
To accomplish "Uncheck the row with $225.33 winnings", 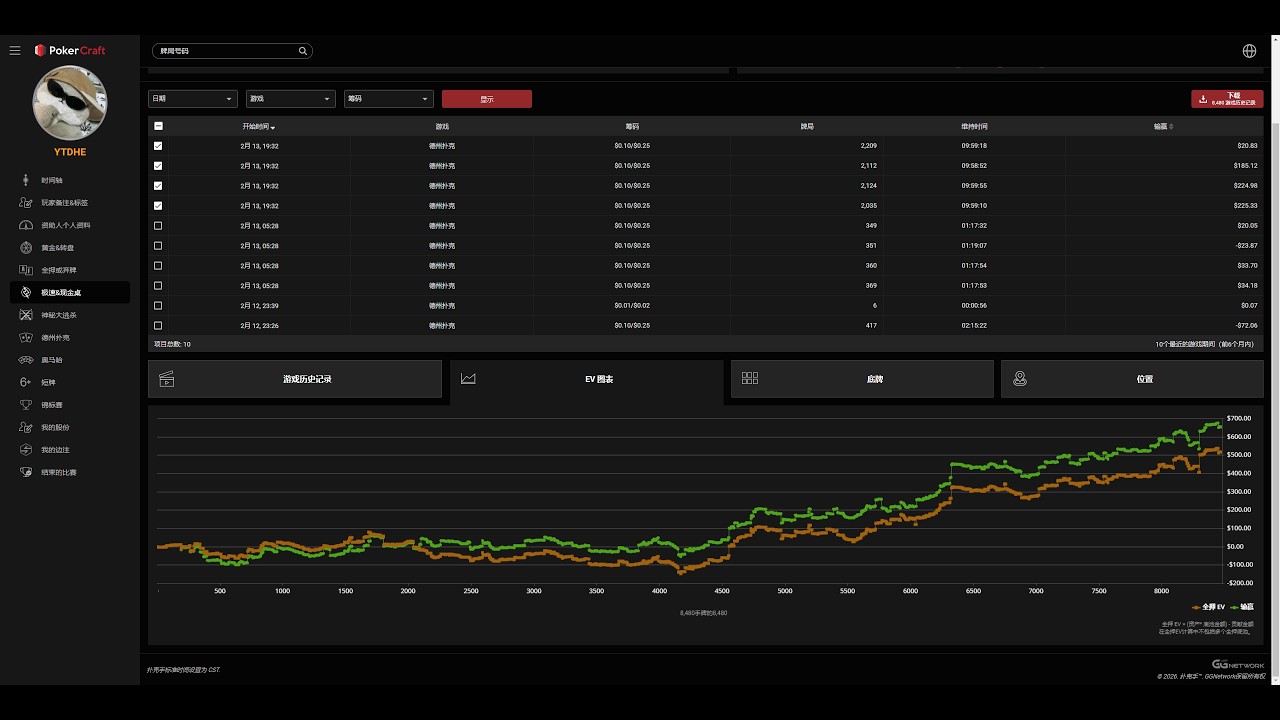I will pos(158,206).
